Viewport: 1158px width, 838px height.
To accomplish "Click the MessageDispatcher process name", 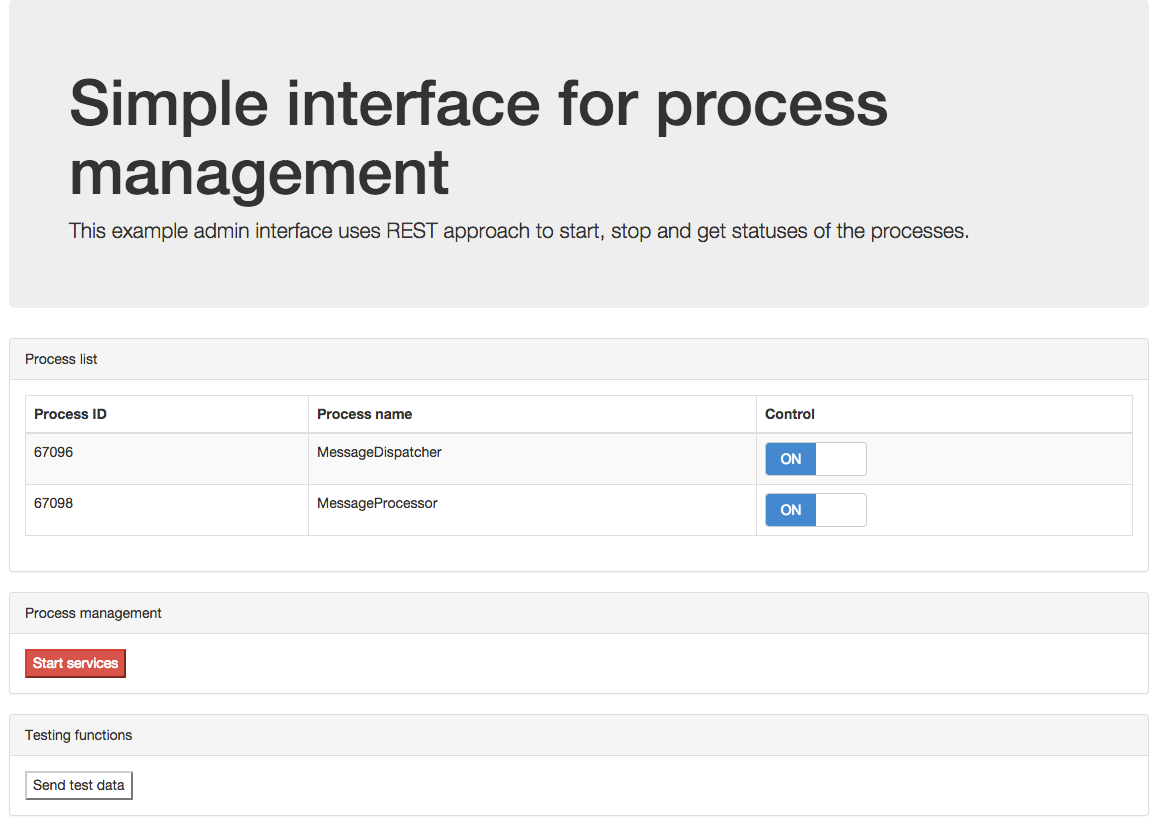I will tap(379, 453).
